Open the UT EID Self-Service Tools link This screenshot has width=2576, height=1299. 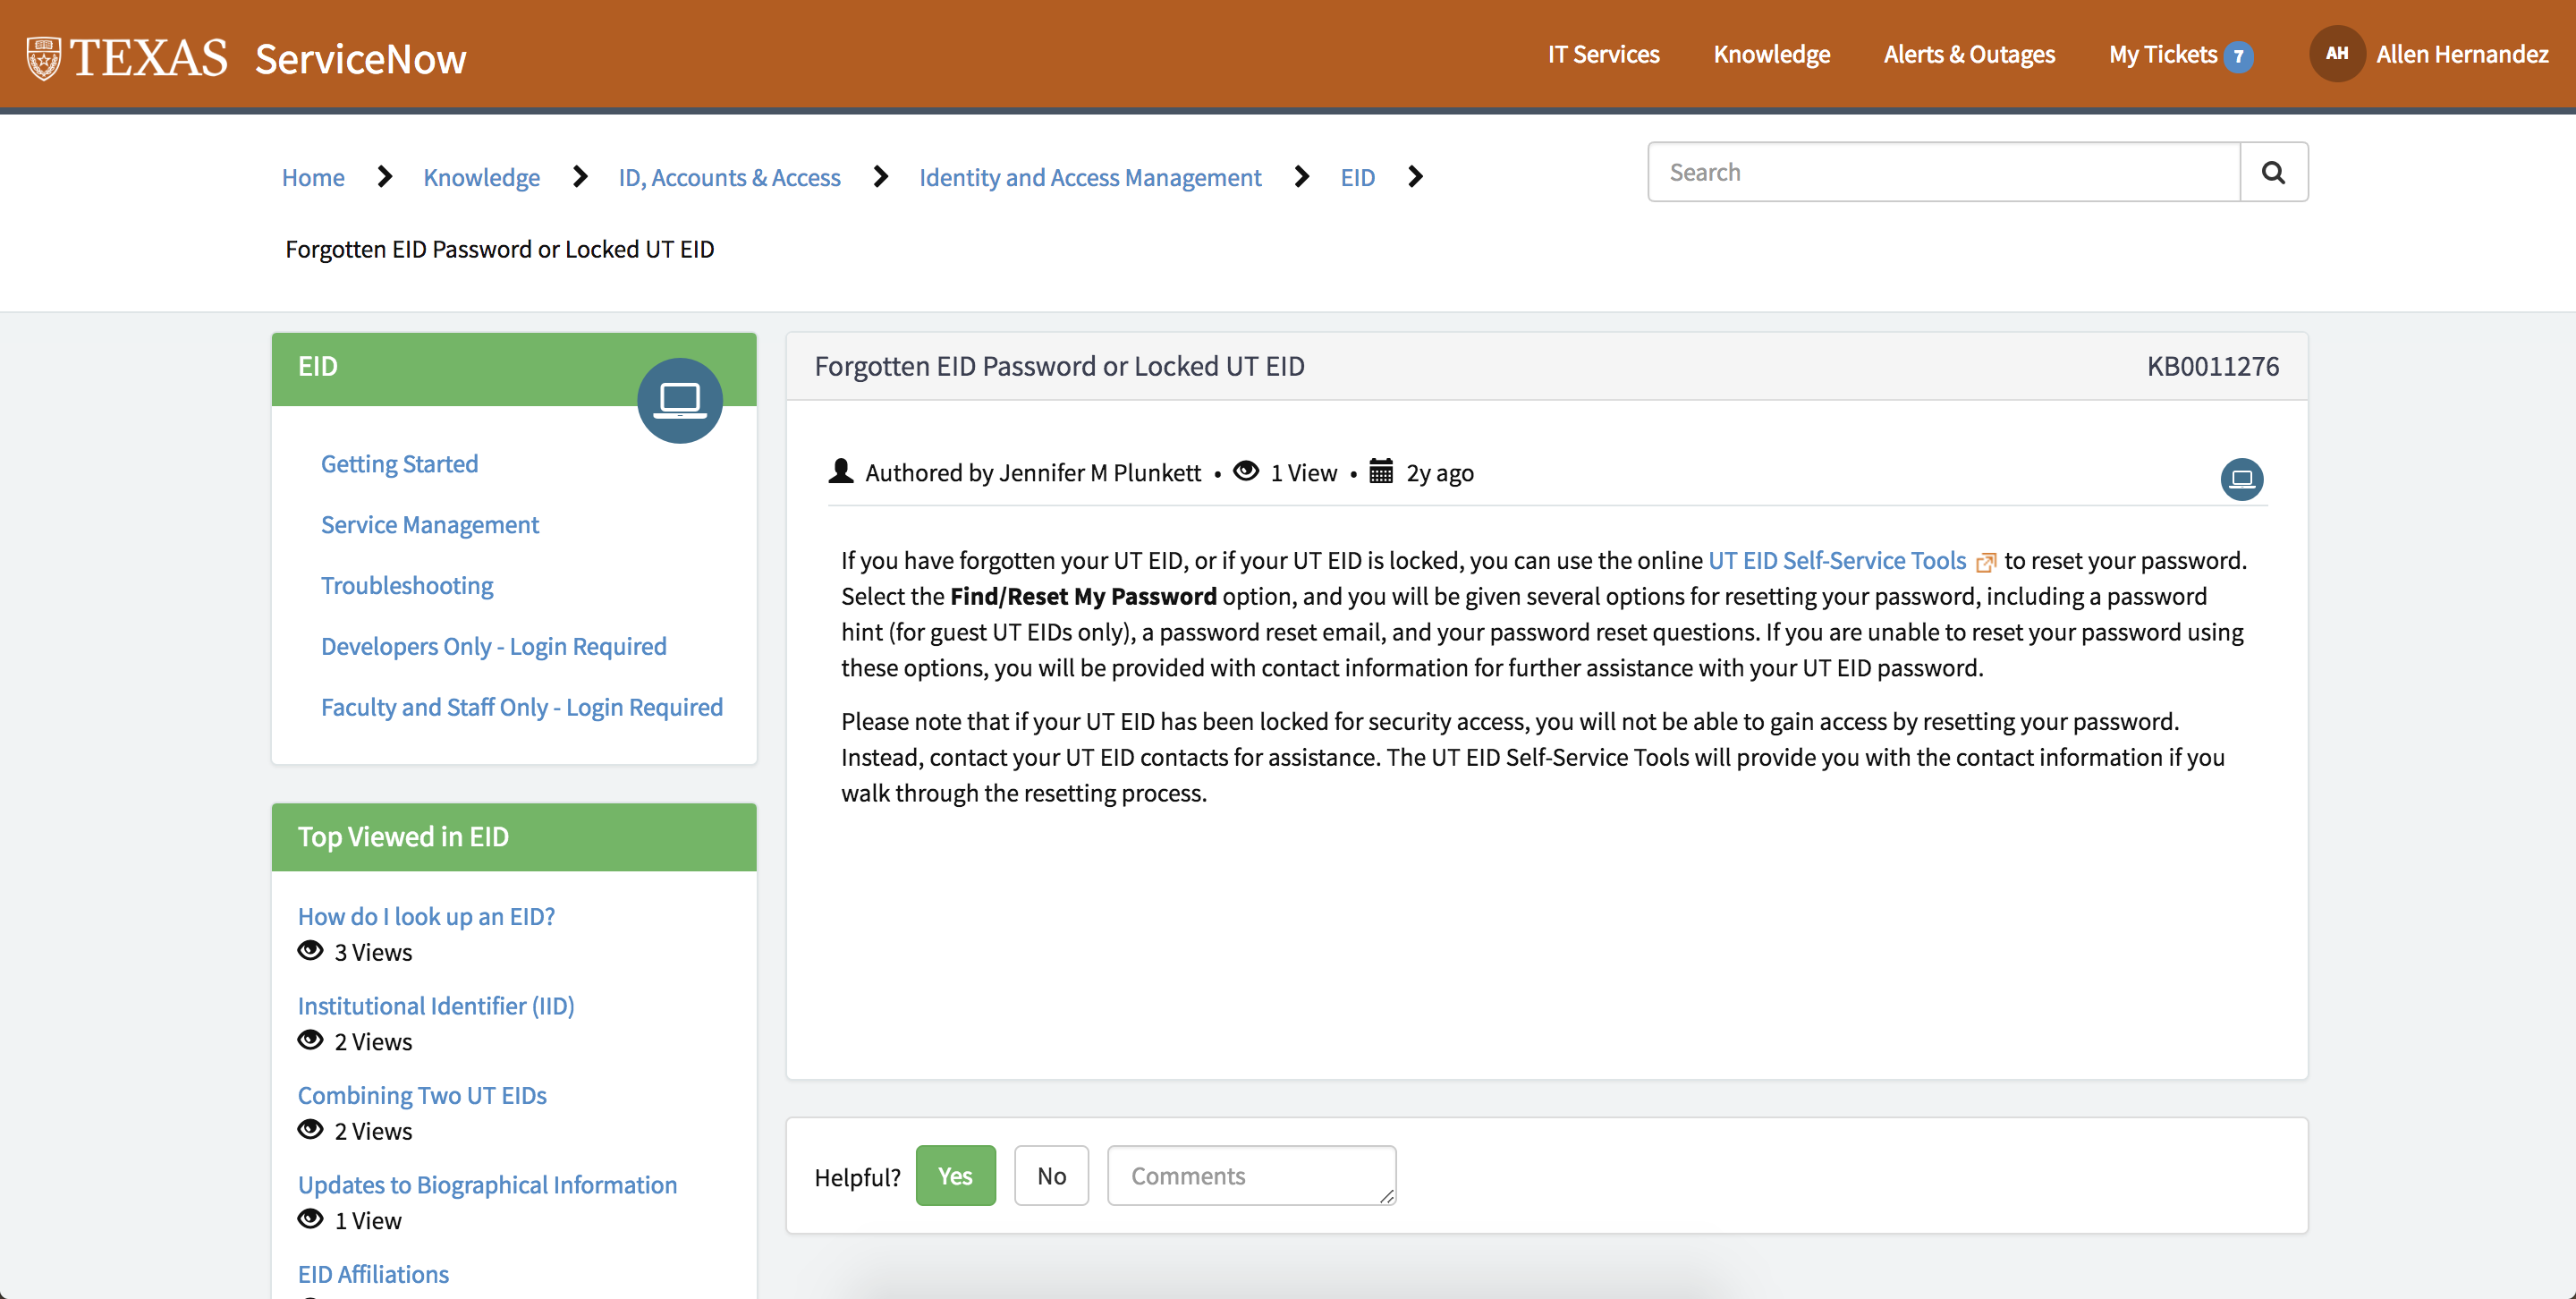pyautogui.click(x=1836, y=560)
